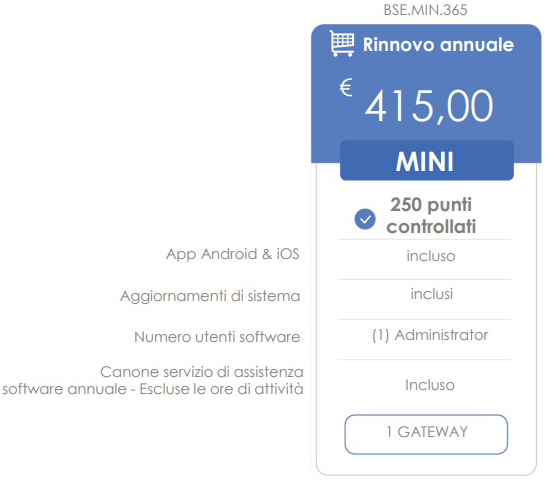Select the MINI plan badge
550x500 pixels.
tap(427, 160)
